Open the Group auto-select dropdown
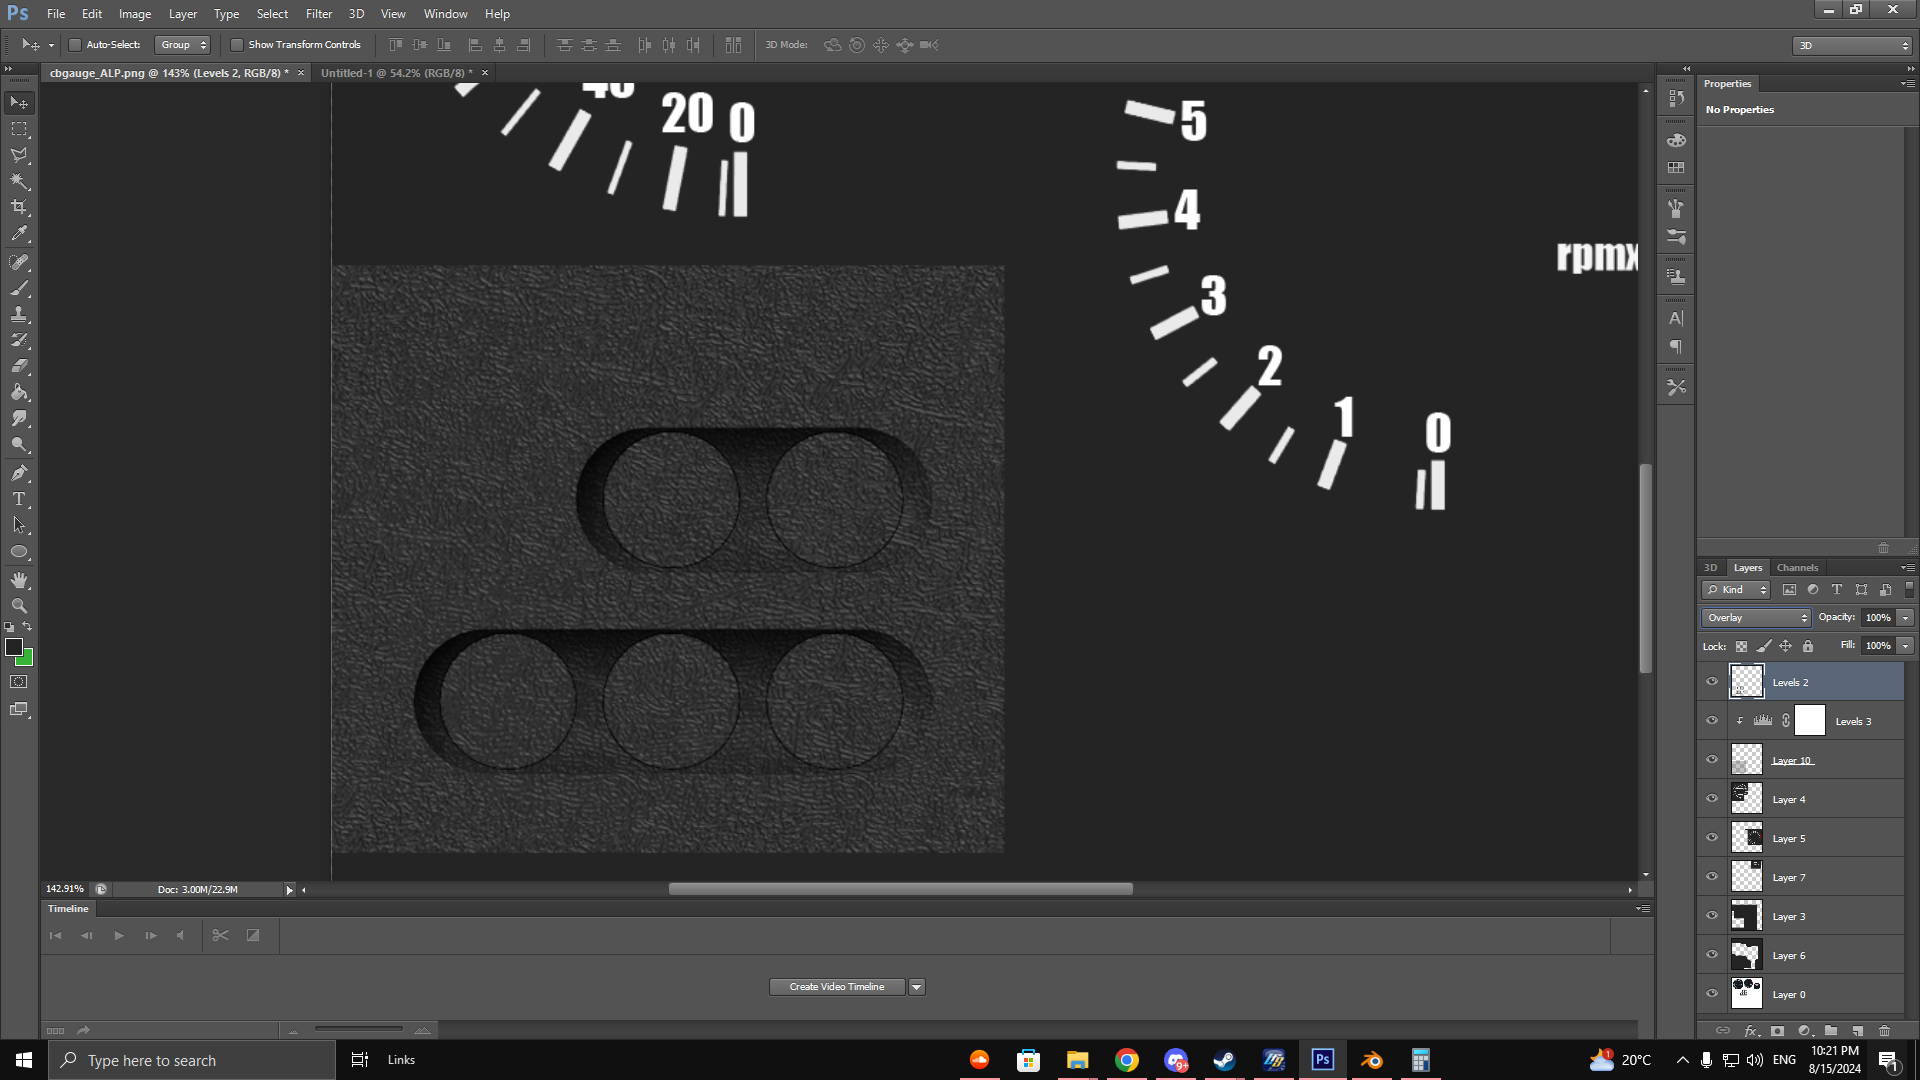The width and height of the screenshot is (1920, 1080). coord(183,45)
